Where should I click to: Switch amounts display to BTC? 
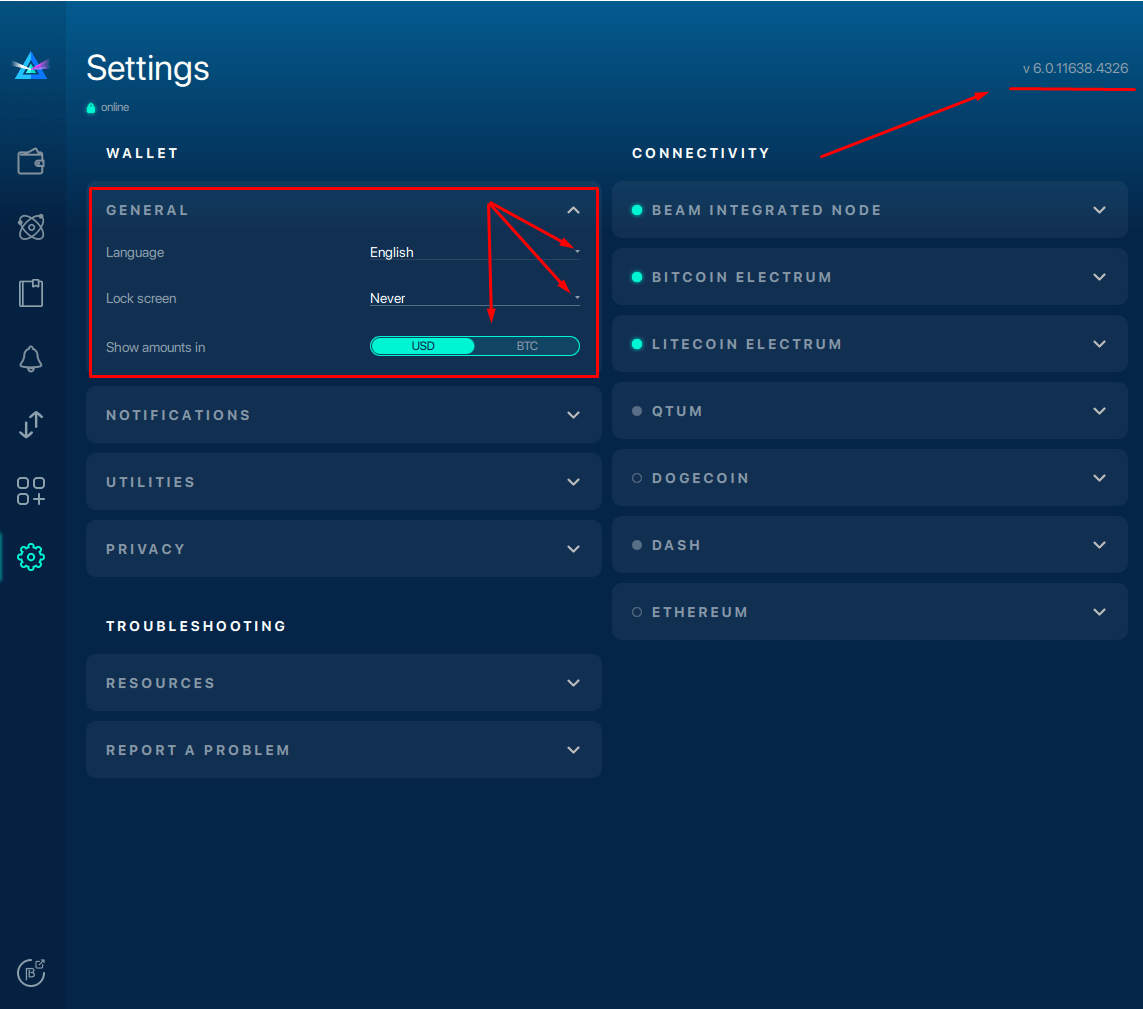point(527,346)
